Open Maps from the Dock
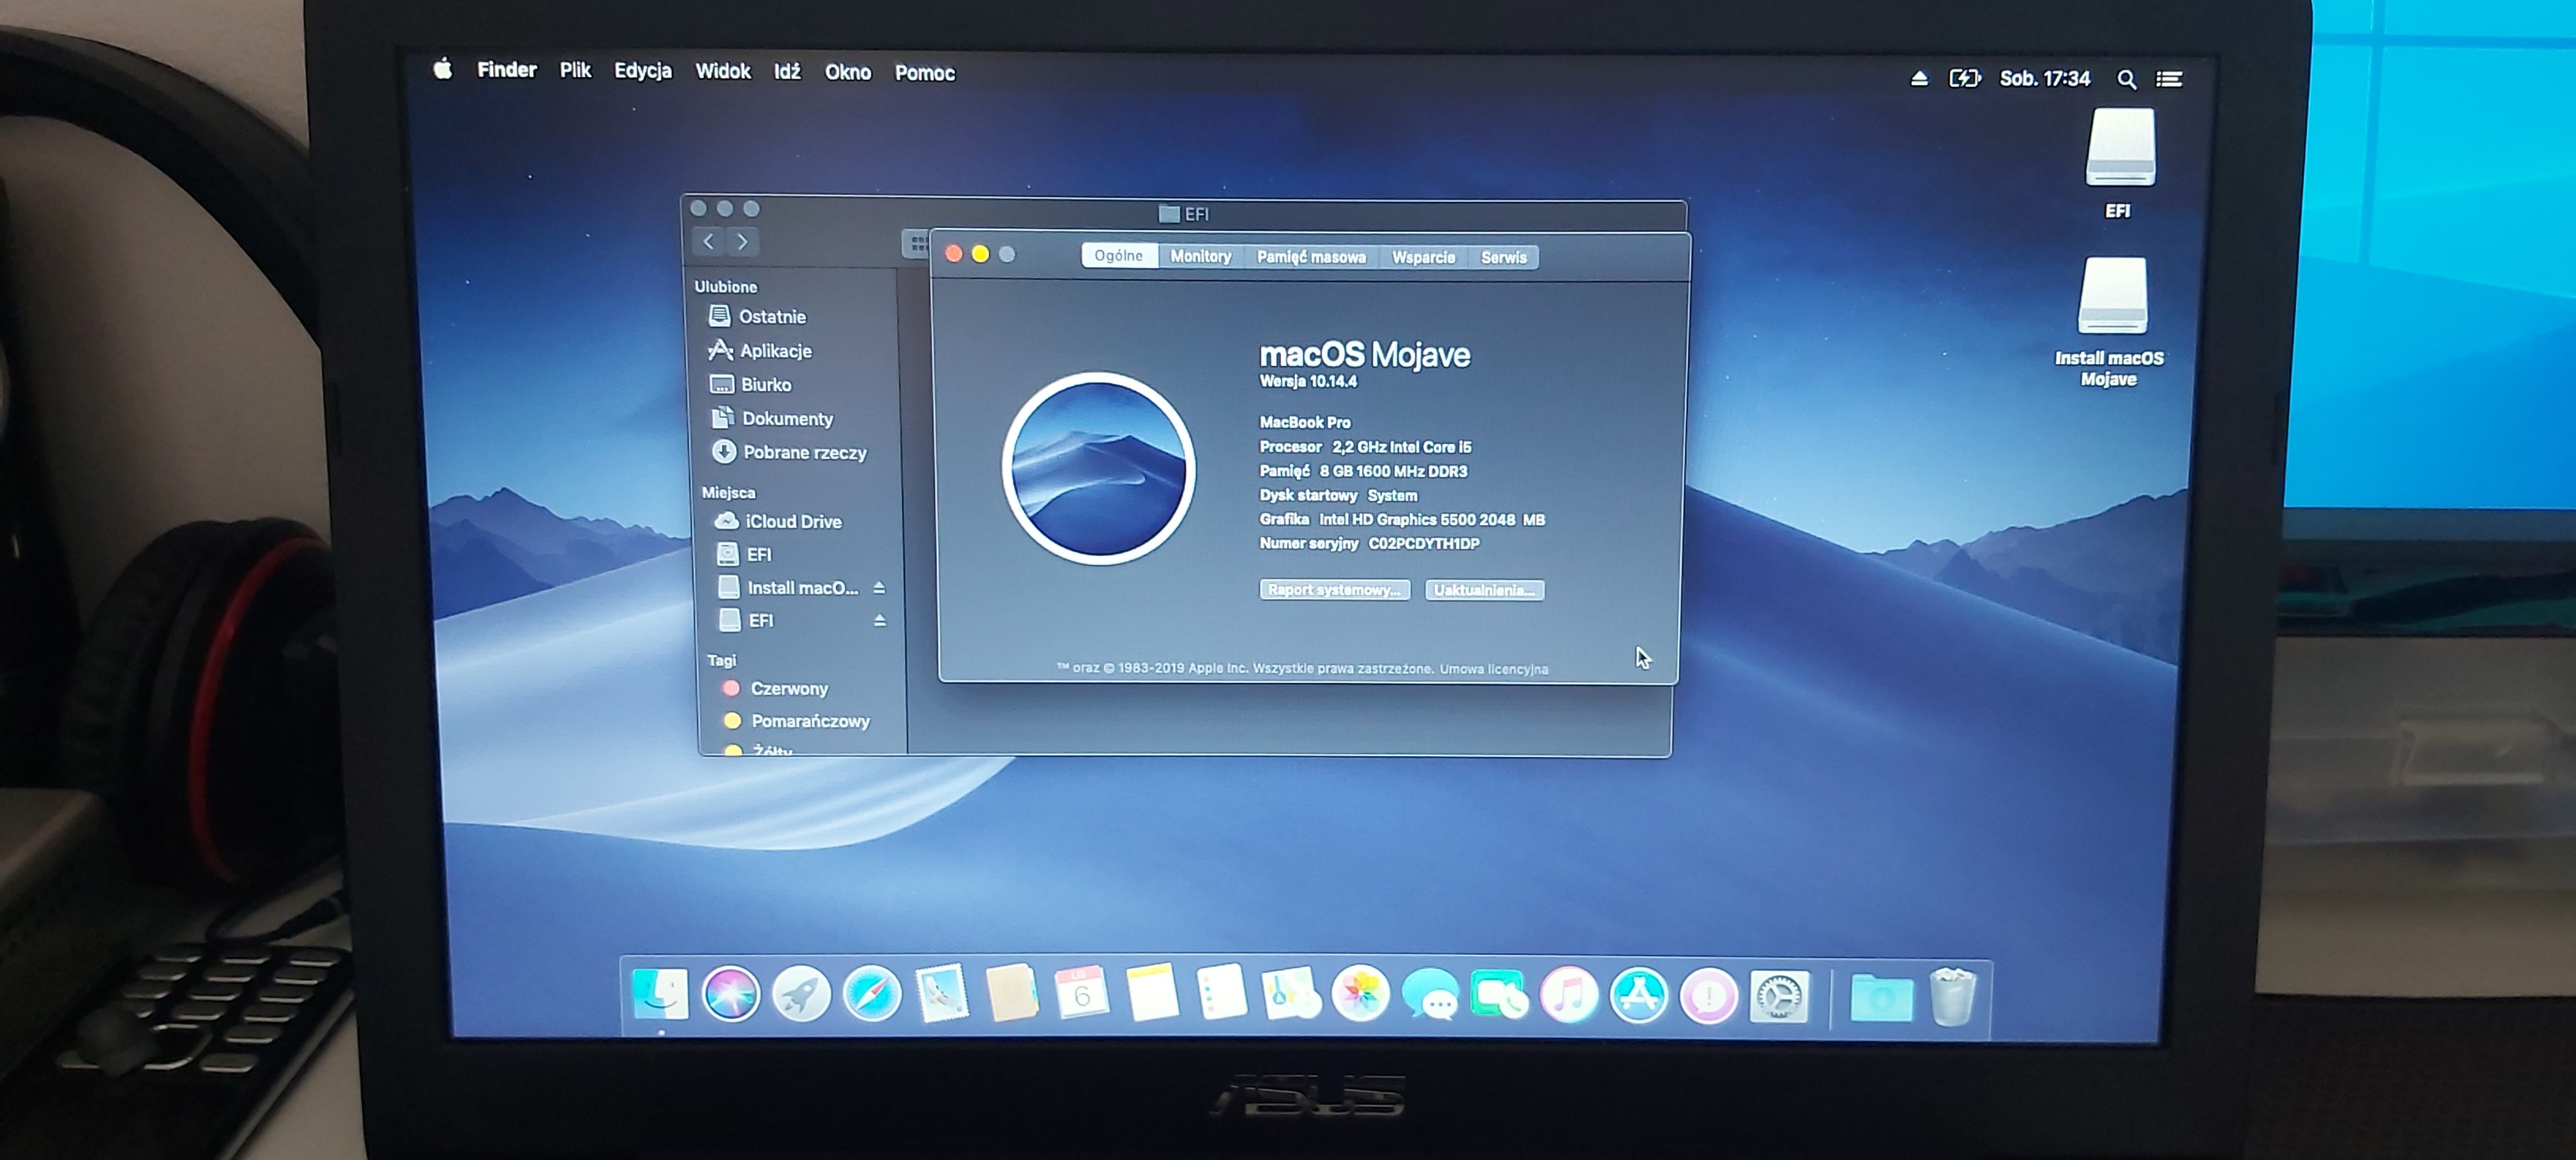2576x1160 pixels. (x=1290, y=994)
